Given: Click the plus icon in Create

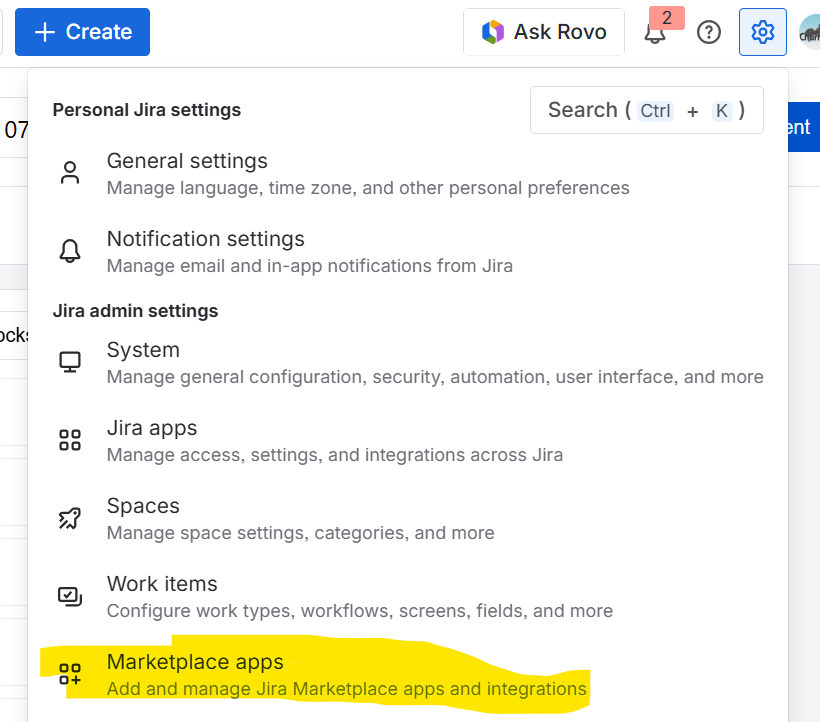Looking at the screenshot, I should point(45,32).
